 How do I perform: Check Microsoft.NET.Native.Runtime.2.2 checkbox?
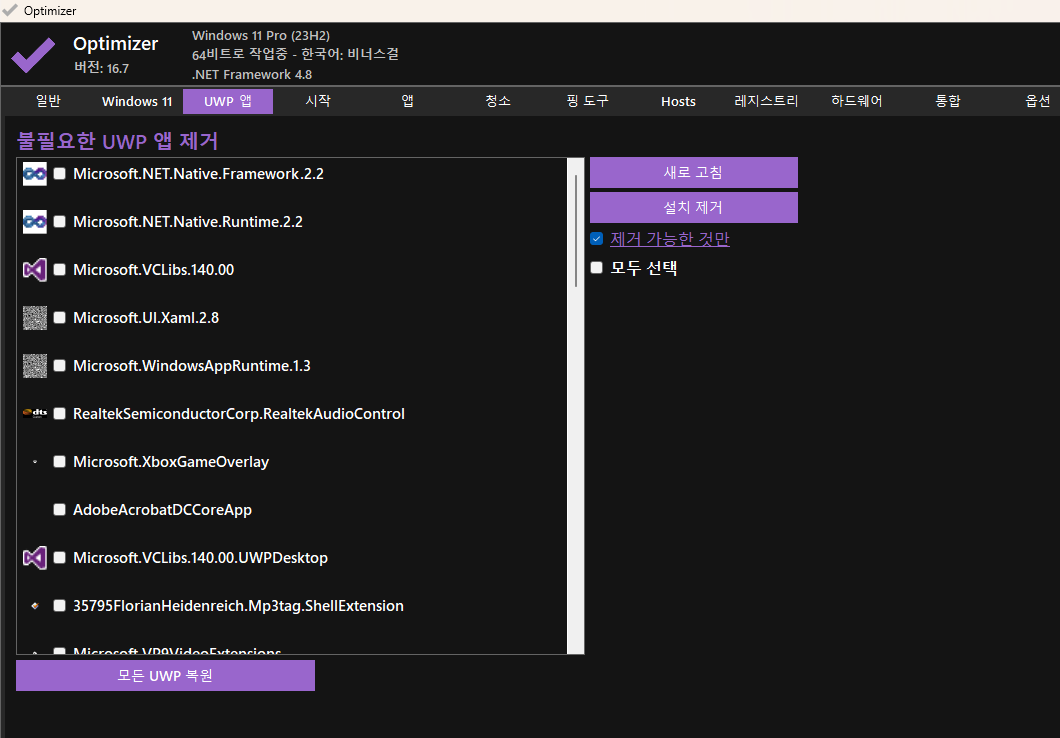point(59,222)
